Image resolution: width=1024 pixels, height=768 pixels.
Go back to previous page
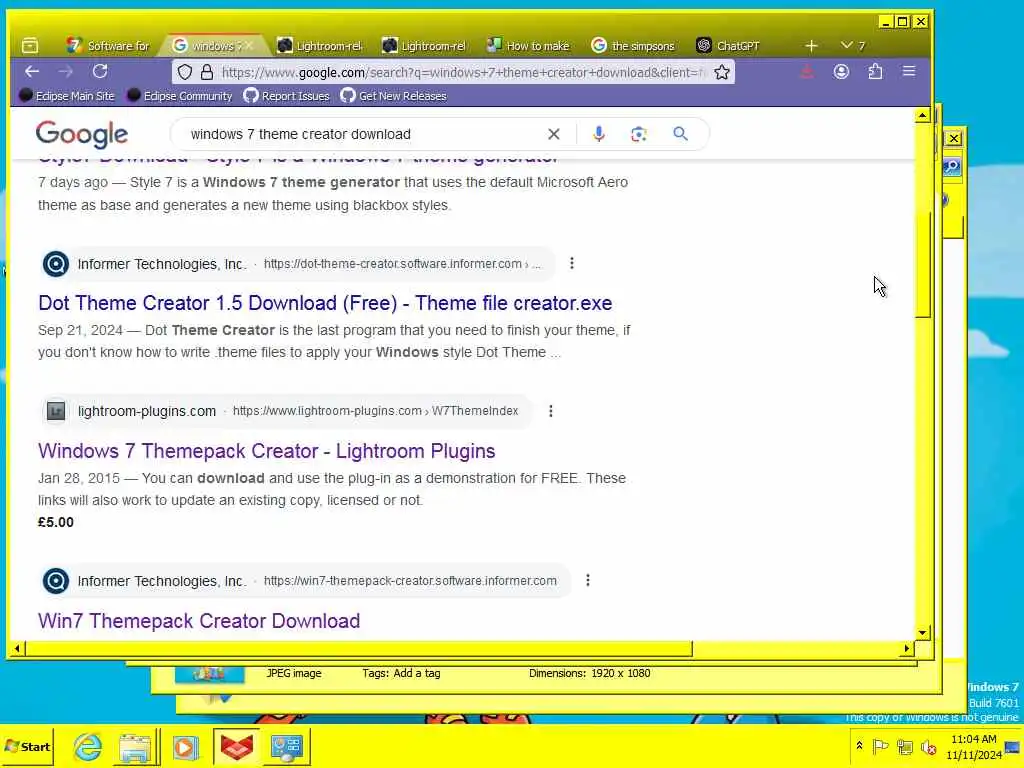[32, 72]
